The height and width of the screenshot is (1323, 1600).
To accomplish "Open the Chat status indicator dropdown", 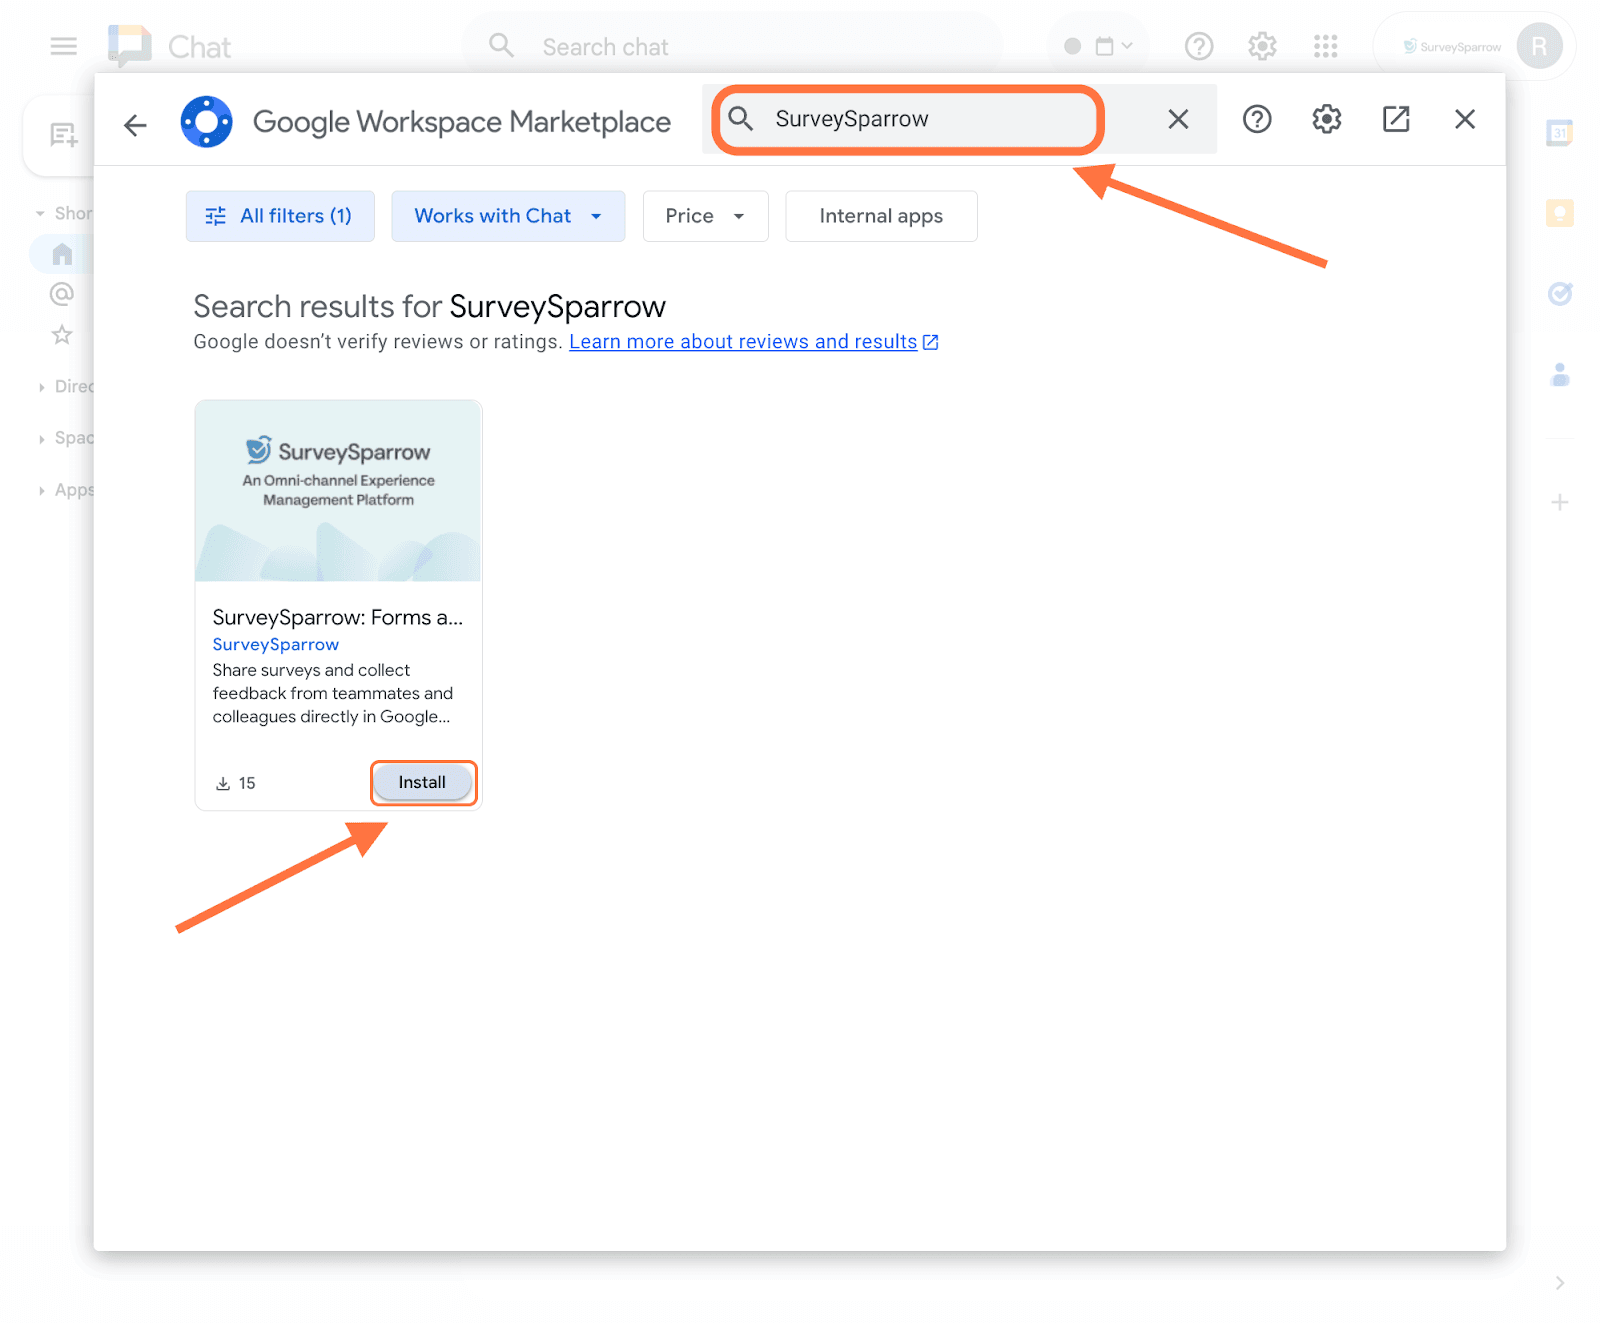I will (1098, 46).
